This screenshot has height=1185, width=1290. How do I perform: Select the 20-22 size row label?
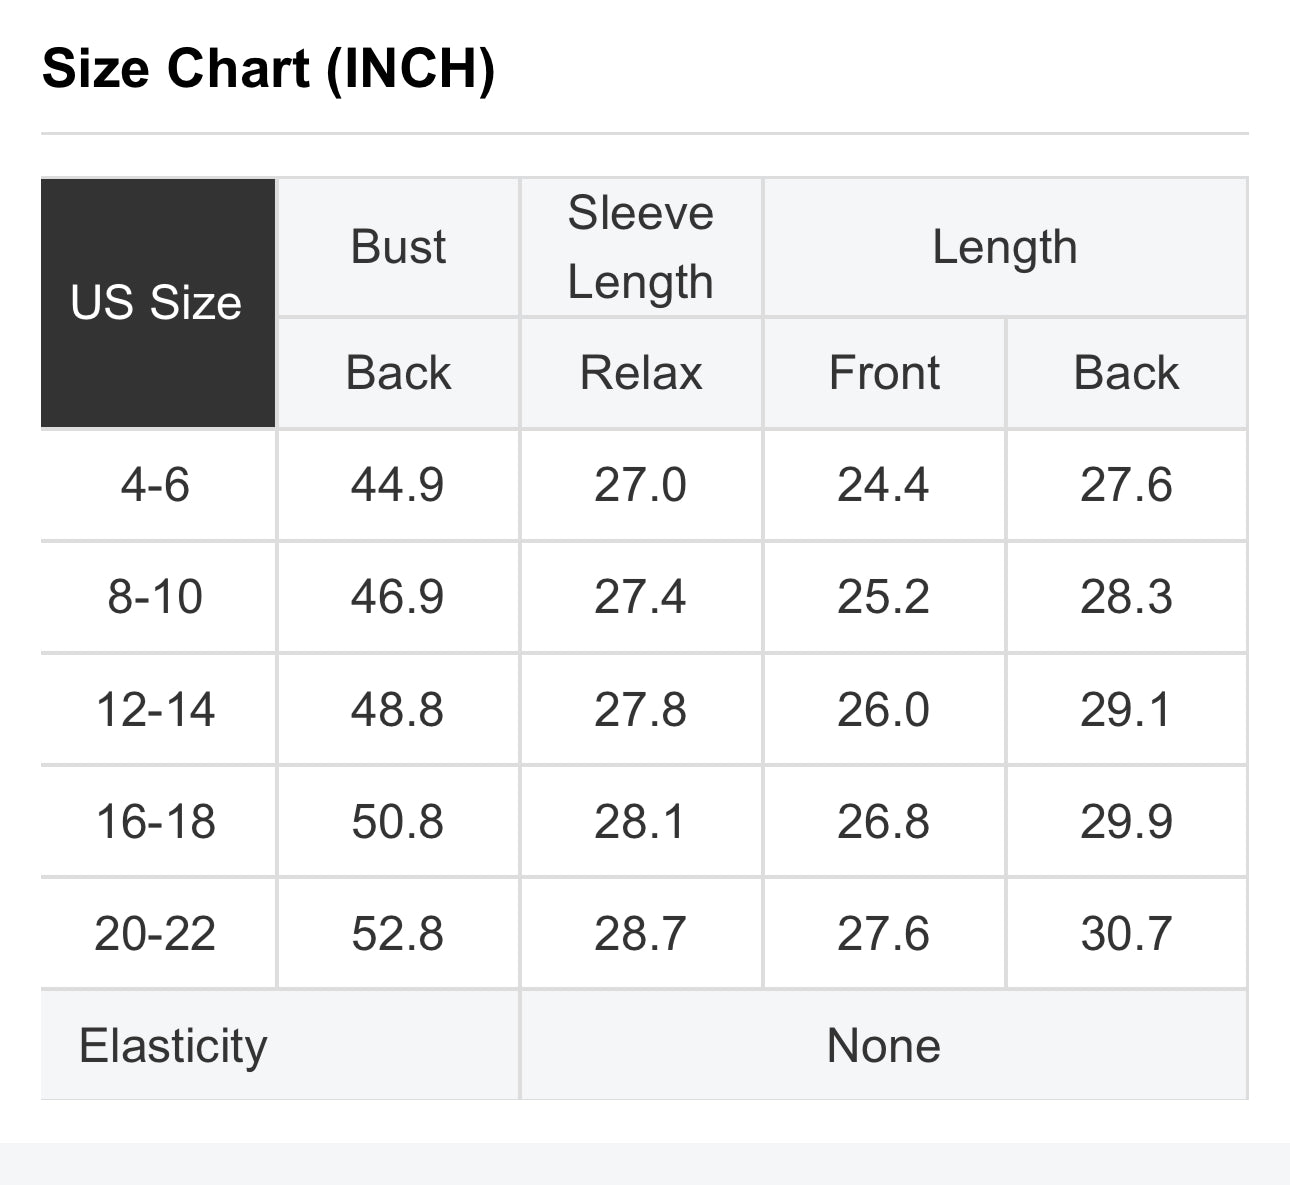[156, 934]
